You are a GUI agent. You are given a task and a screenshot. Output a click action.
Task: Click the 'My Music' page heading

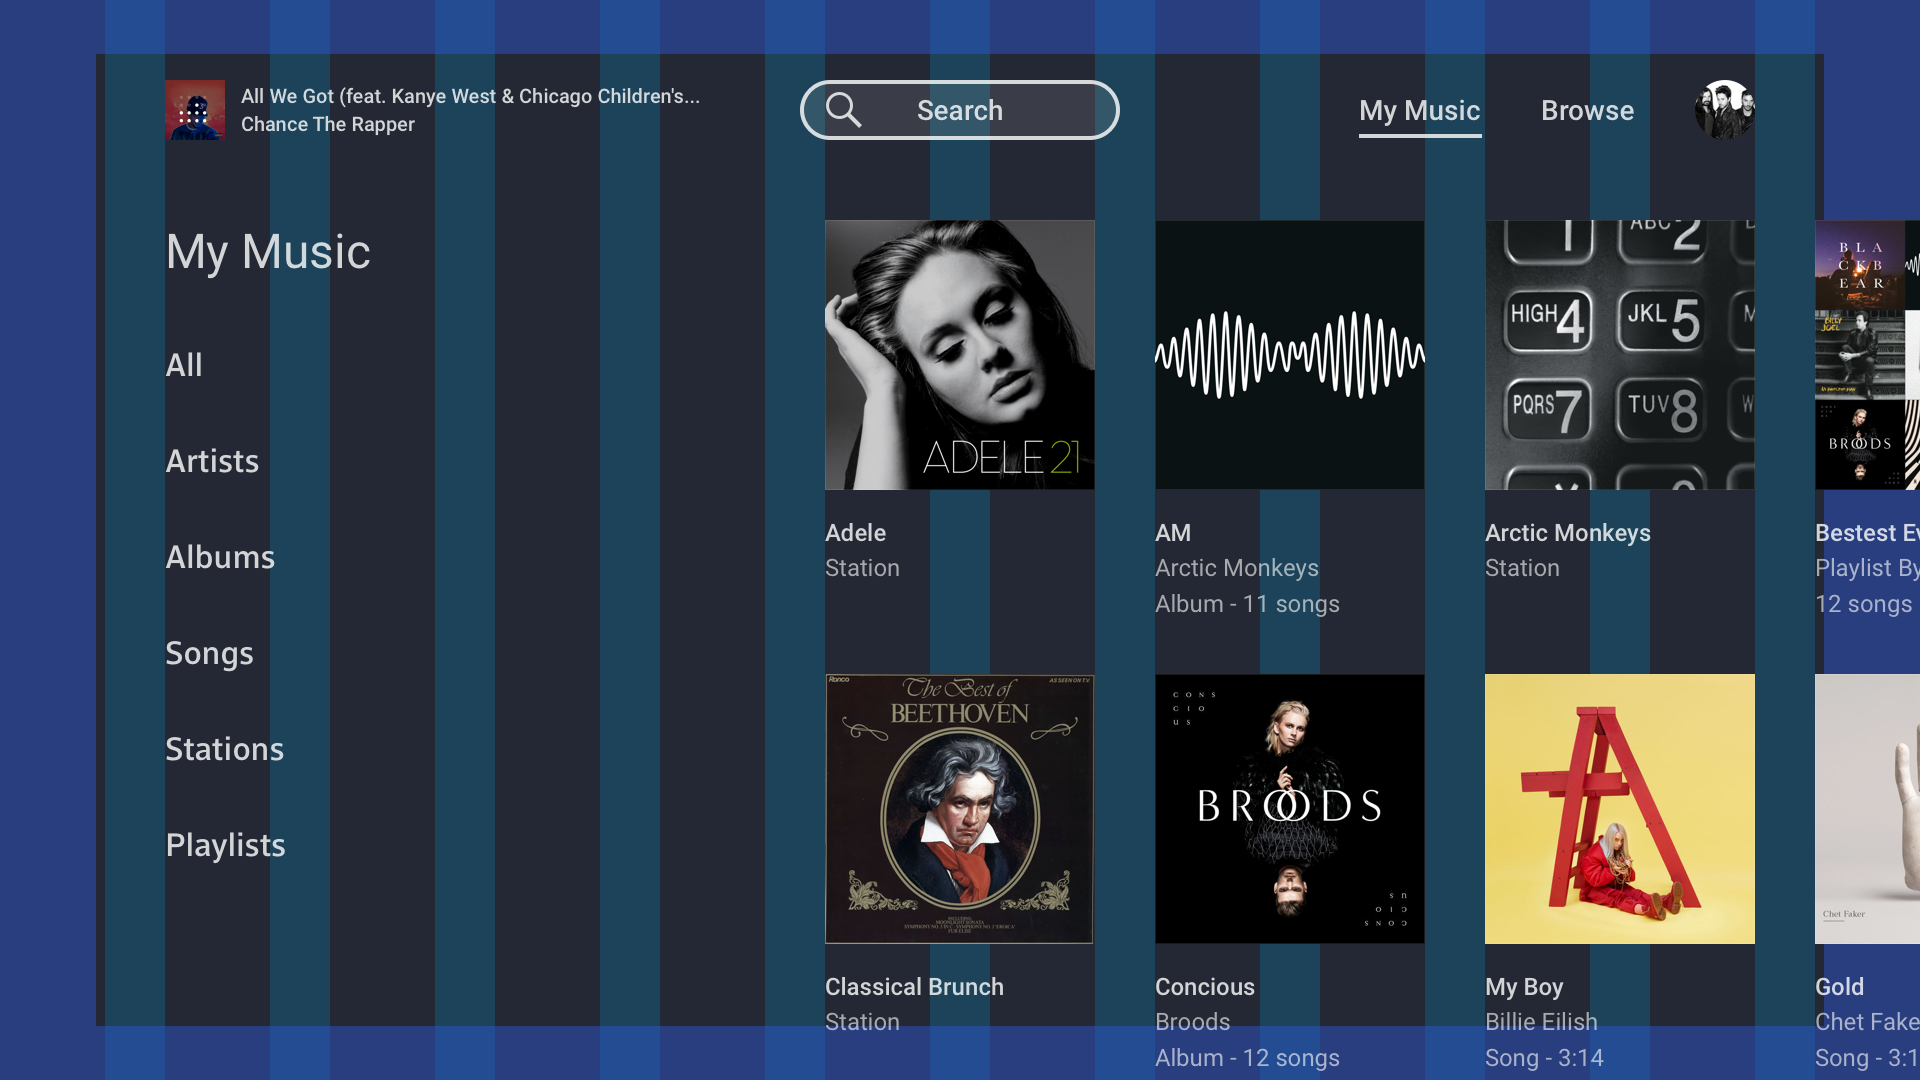pyautogui.click(x=268, y=252)
